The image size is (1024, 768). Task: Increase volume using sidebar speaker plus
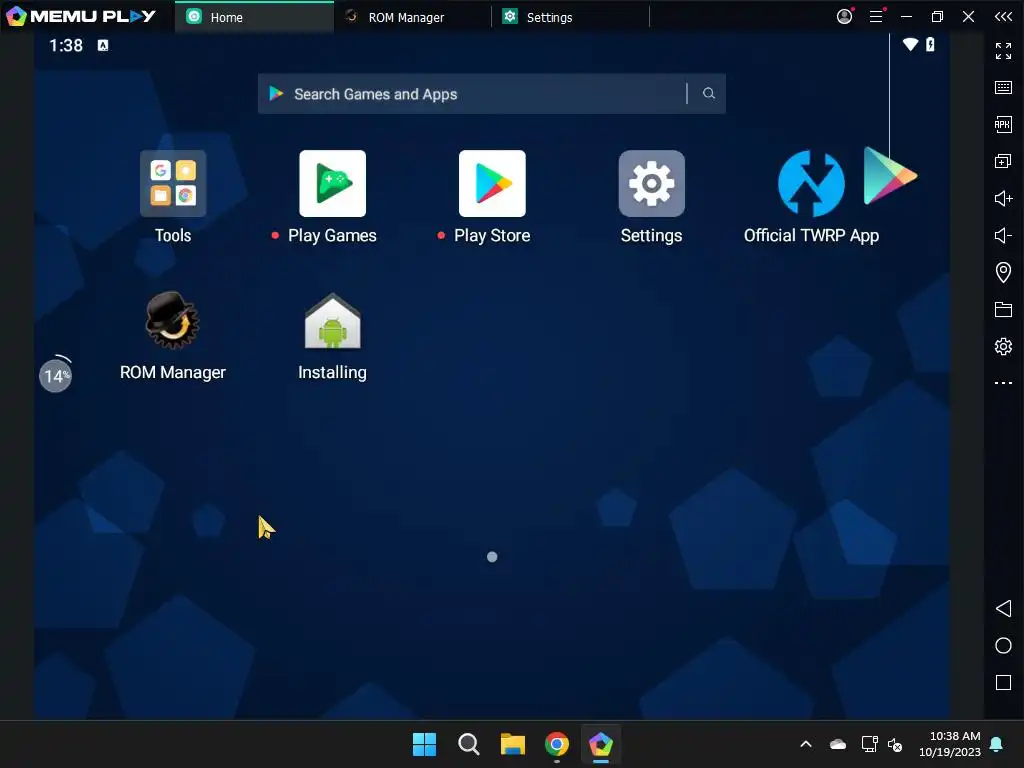pos(1003,198)
